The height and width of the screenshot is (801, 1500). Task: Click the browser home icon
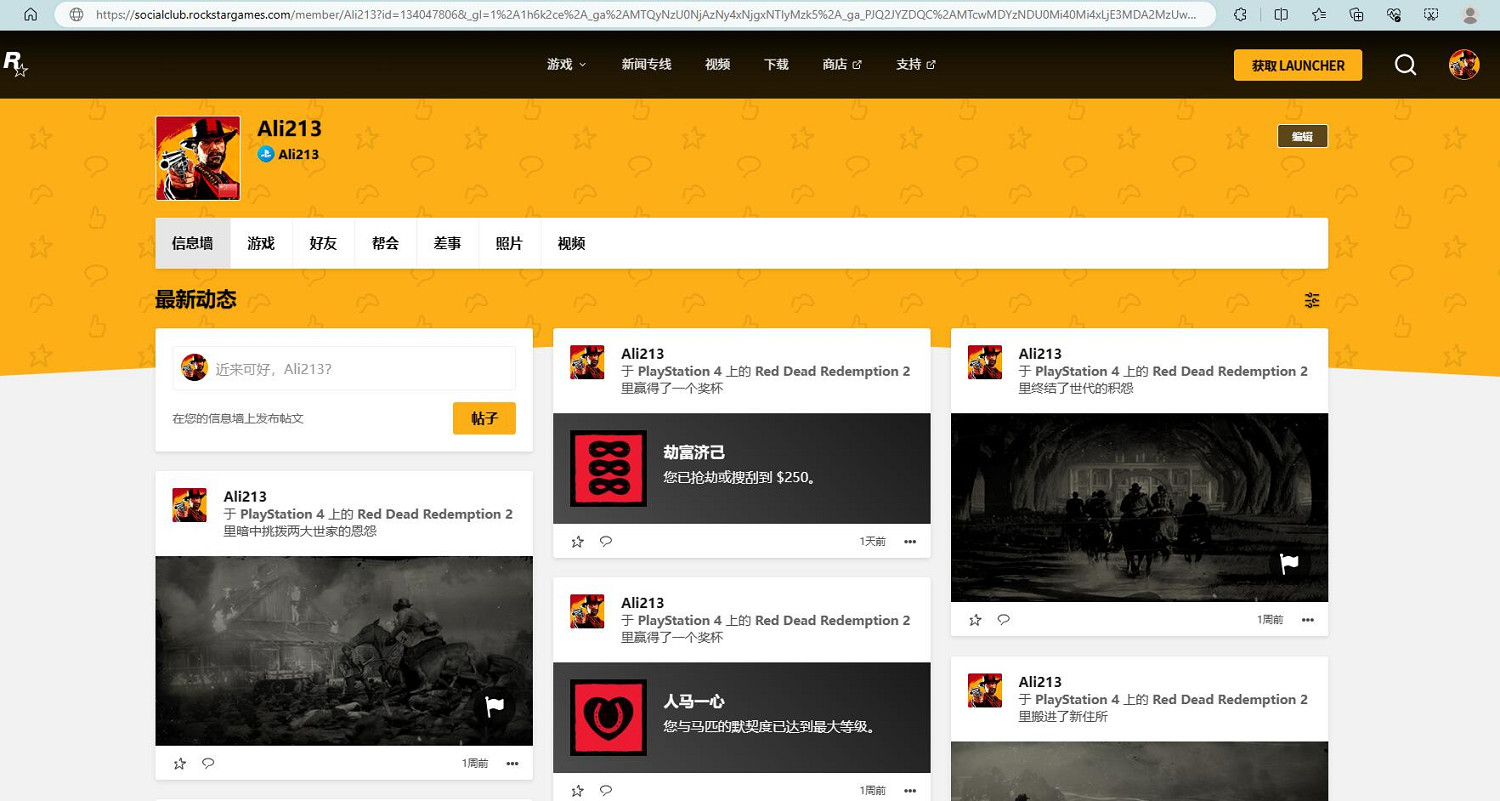pyautogui.click(x=28, y=14)
